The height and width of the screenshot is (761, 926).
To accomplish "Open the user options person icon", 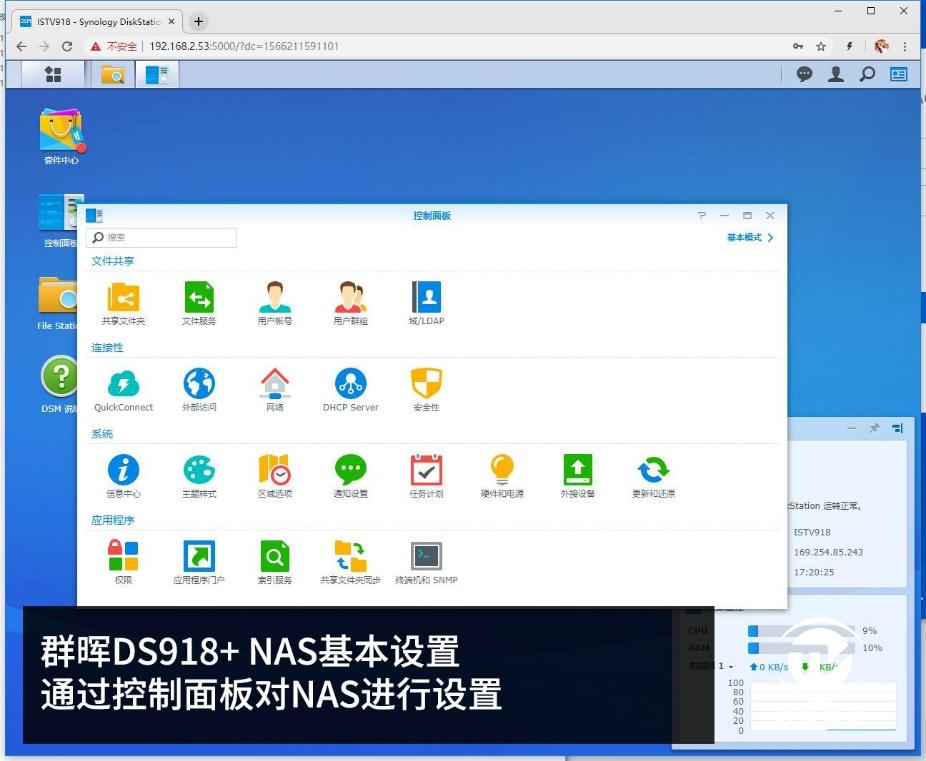I will point(836,74).
